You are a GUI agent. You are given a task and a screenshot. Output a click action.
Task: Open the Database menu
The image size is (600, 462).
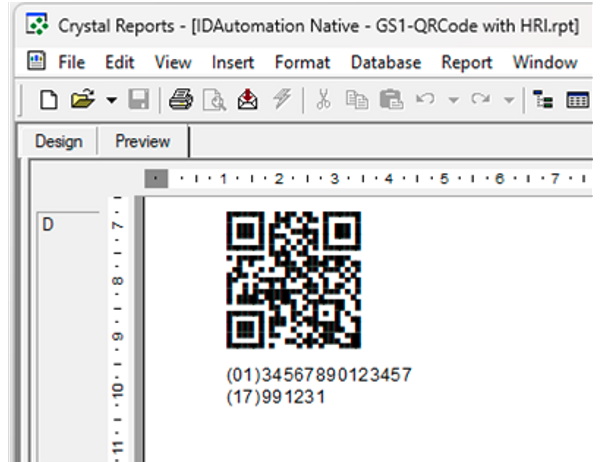tap(385, 62)
